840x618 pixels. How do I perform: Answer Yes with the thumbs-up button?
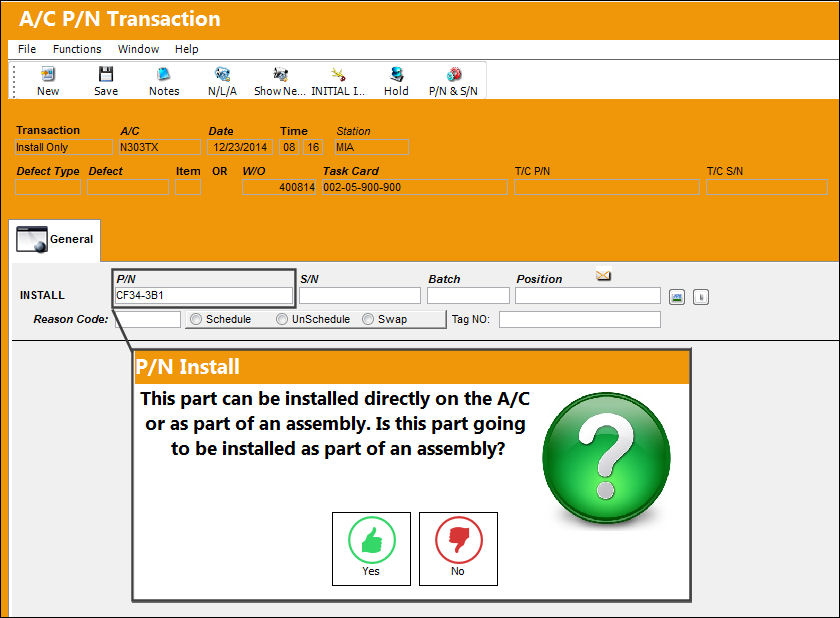[371, 548]
